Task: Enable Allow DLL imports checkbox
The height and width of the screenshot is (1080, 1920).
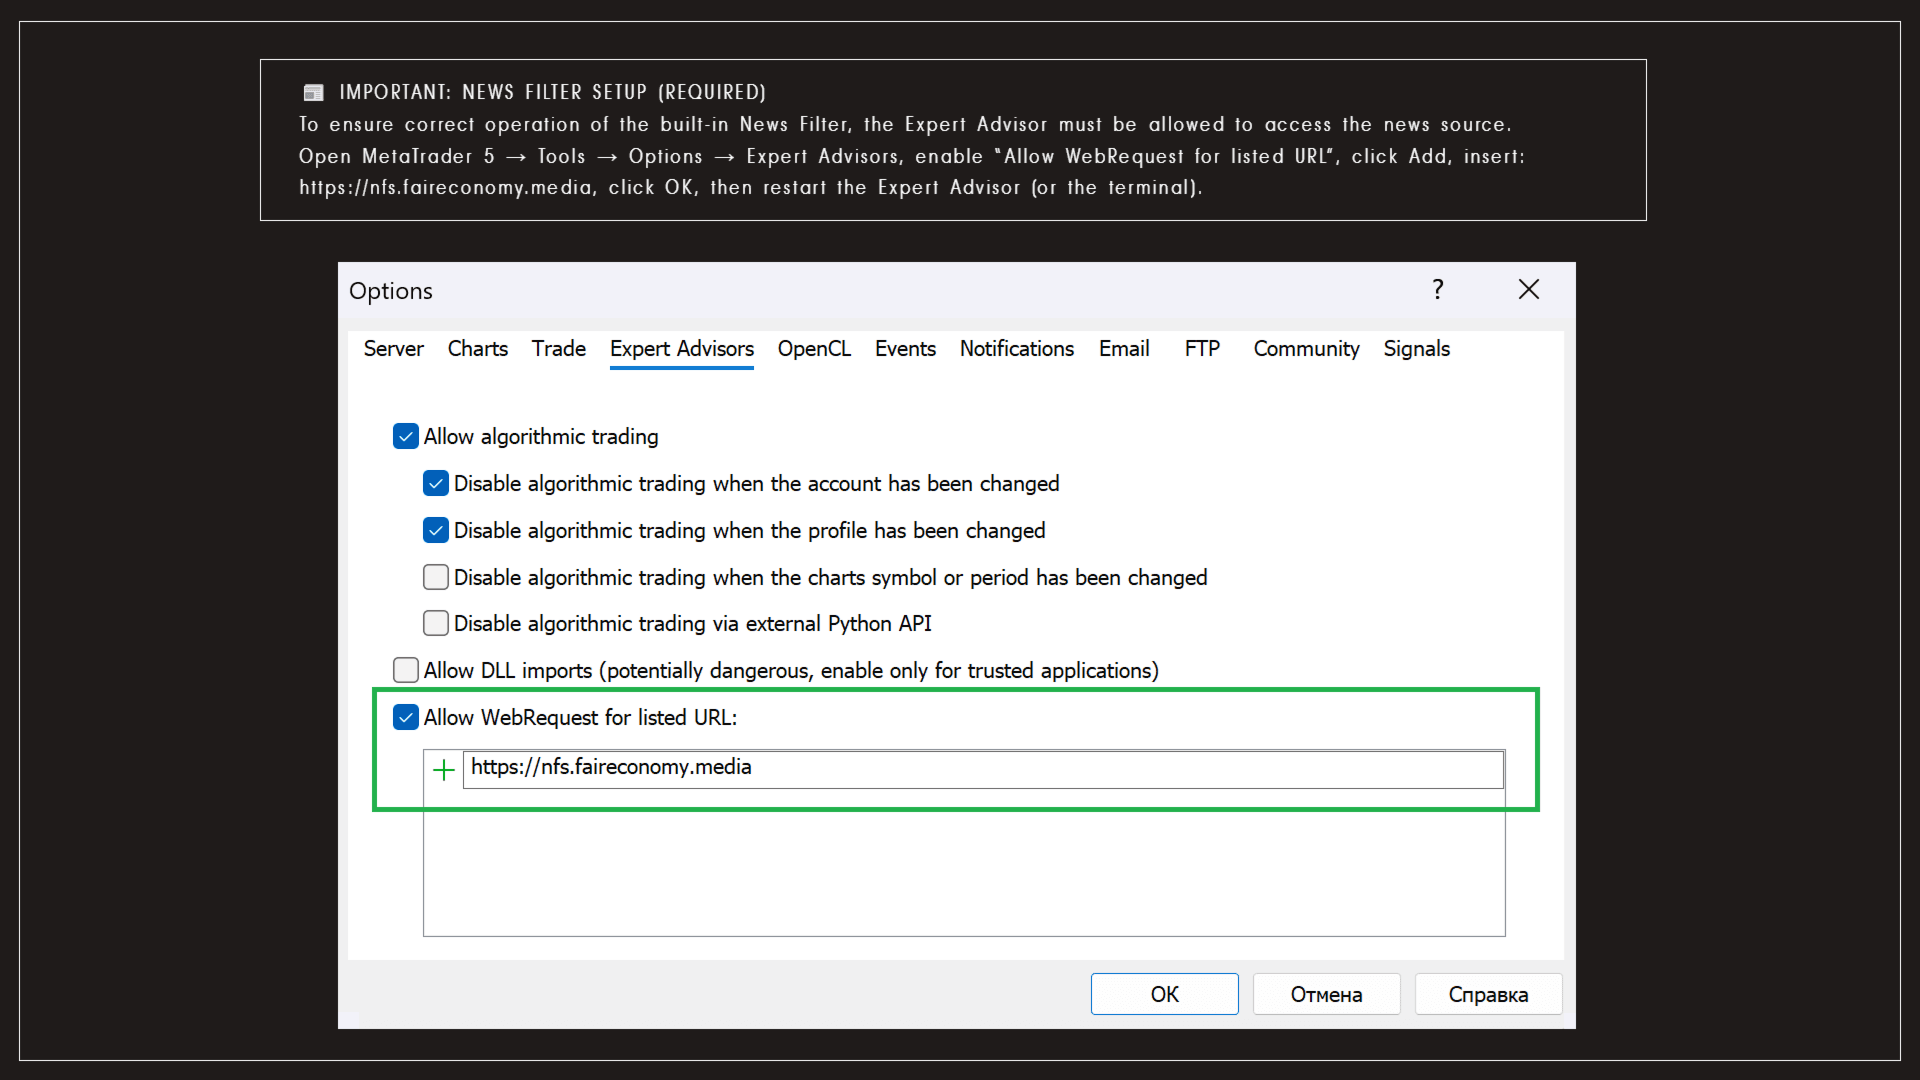Action: (x=406, y=670)
